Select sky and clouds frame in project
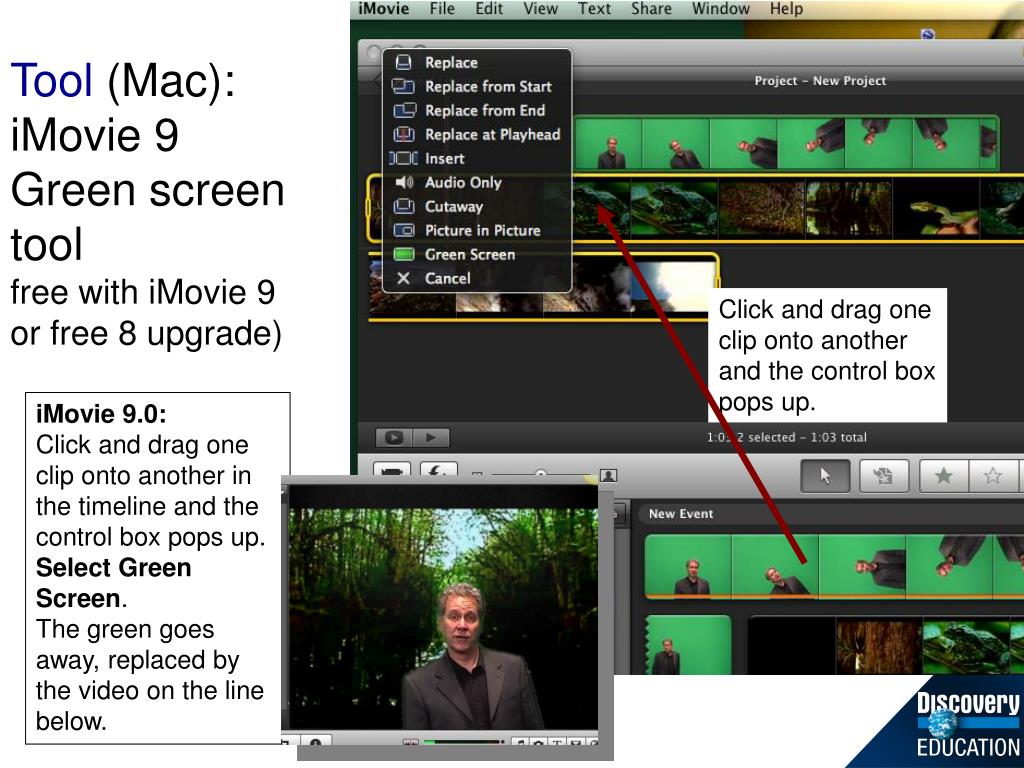This screenshot has height=768, width=1024. point(673,286)
